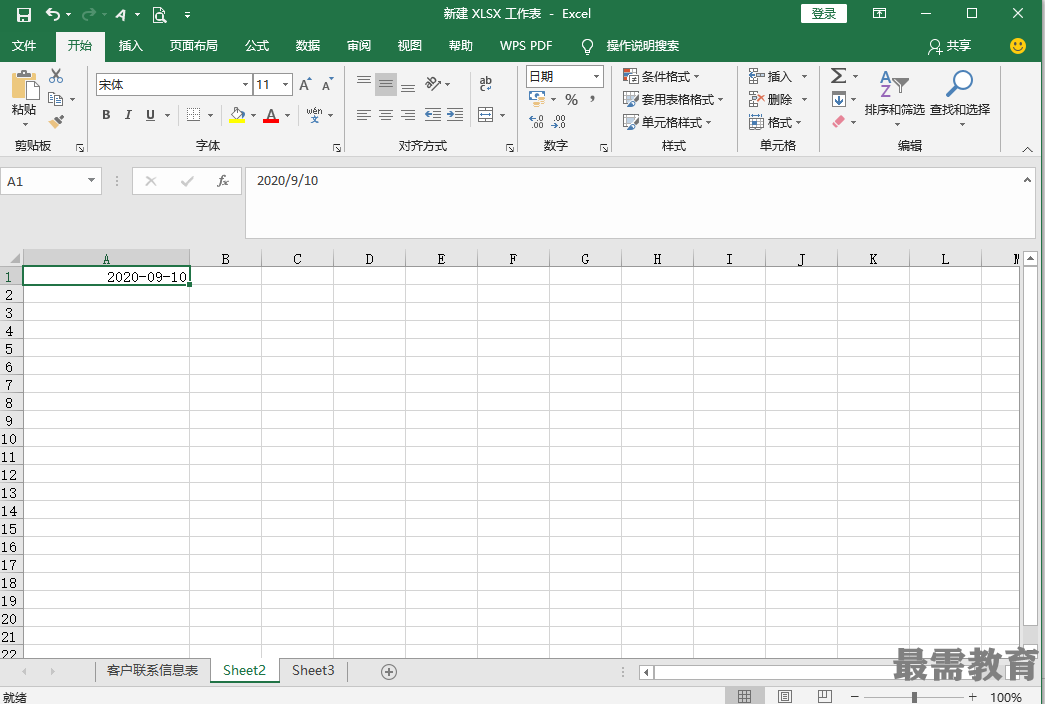Increase indent in cell
The image size is (1045, 704).
455,115
